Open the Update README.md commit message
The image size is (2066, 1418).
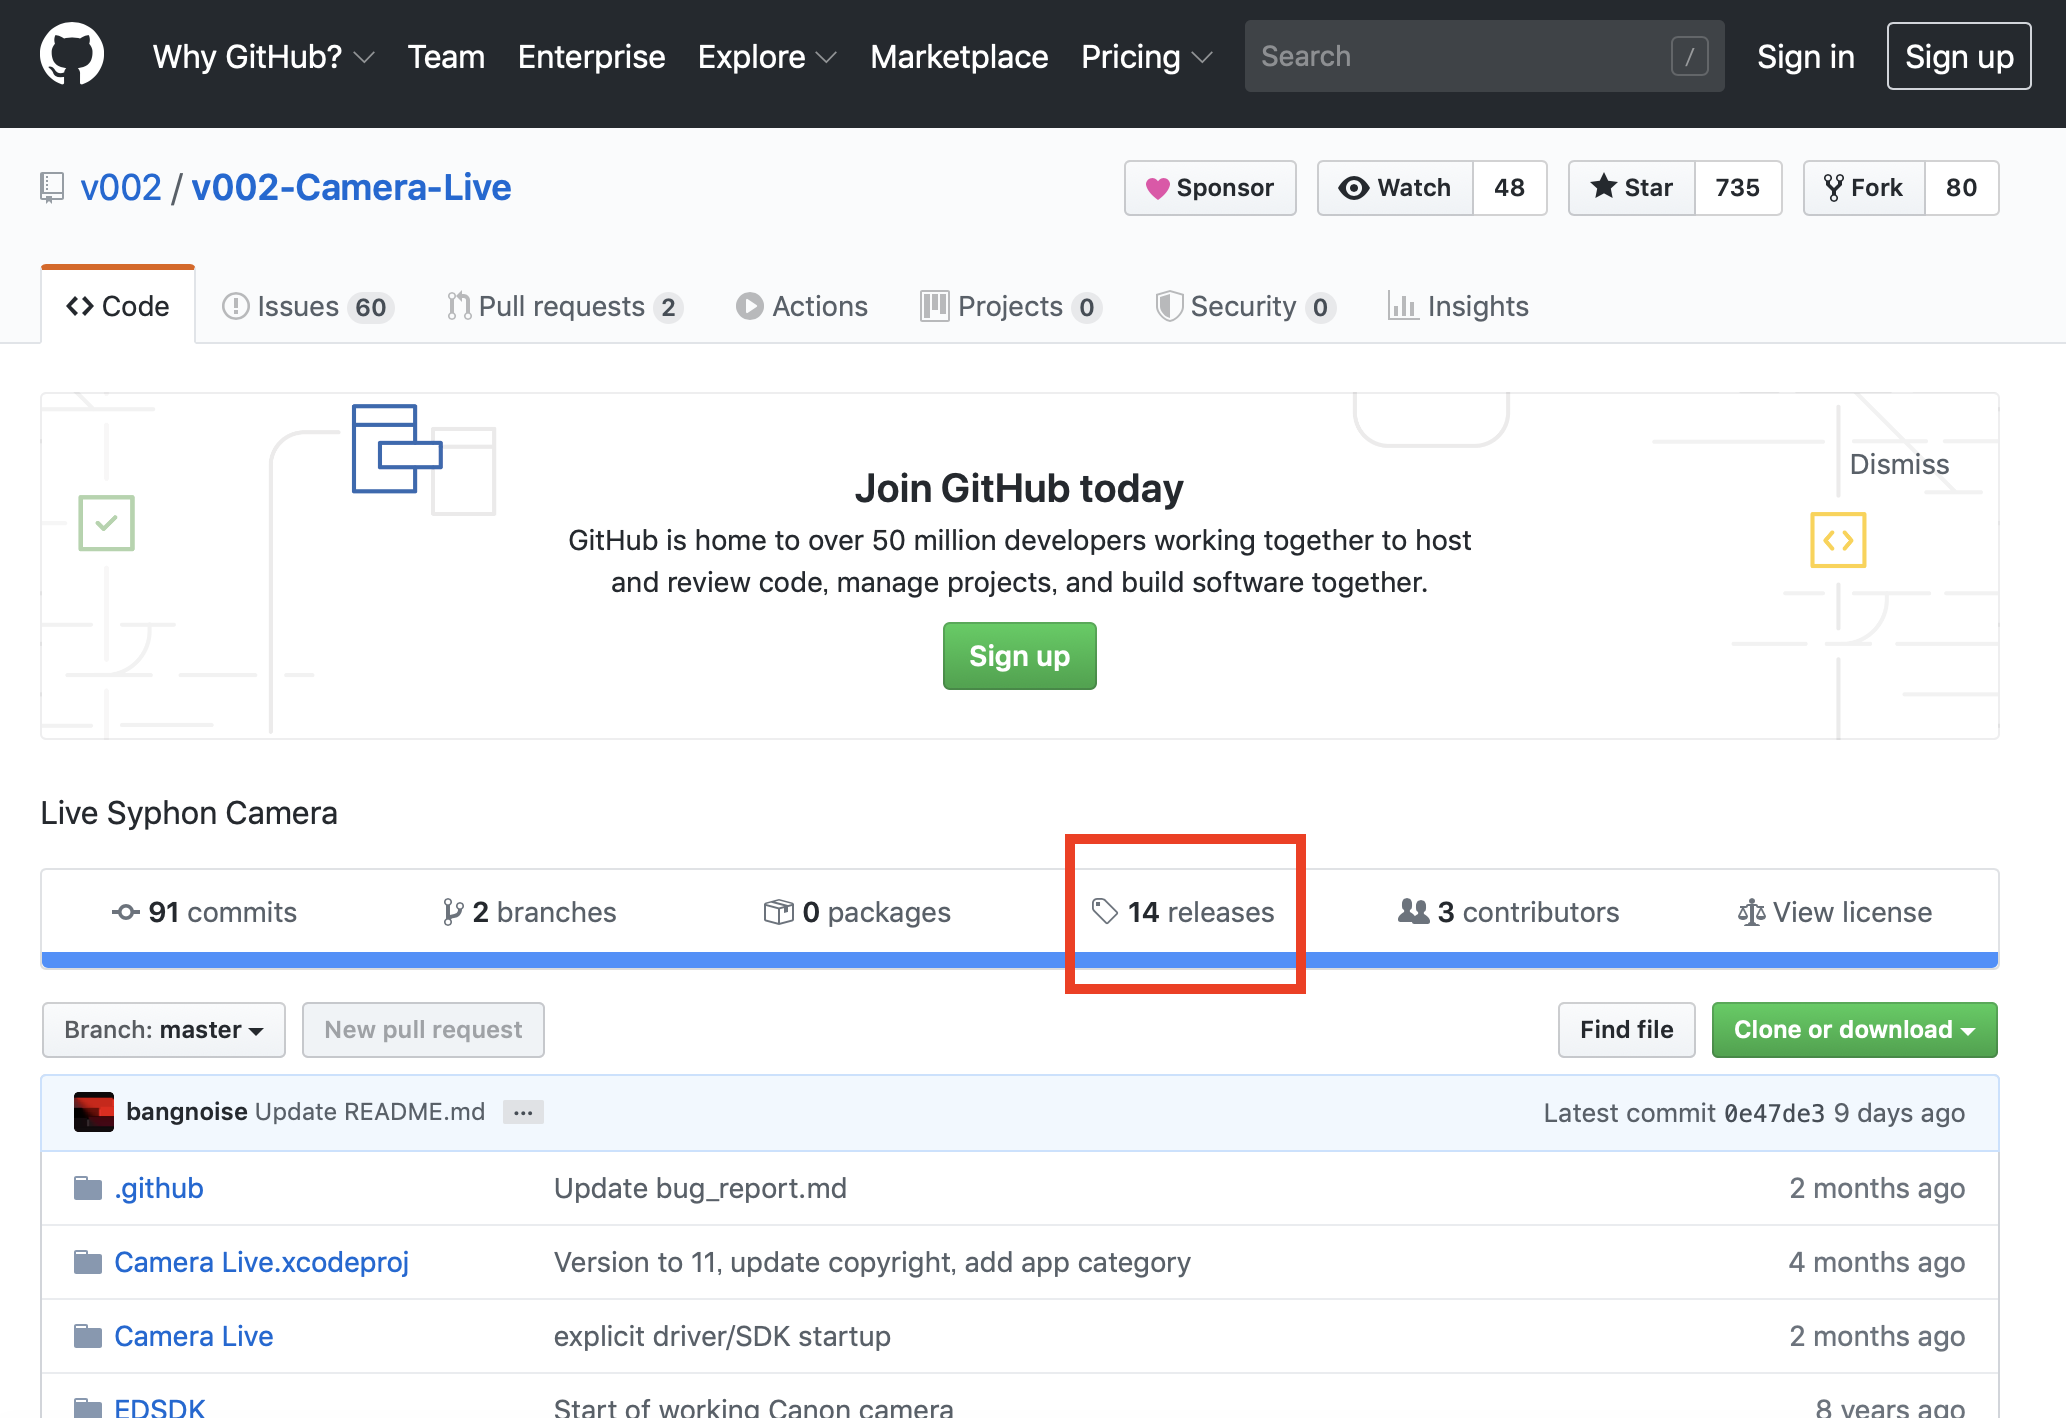click(370, 1112)
